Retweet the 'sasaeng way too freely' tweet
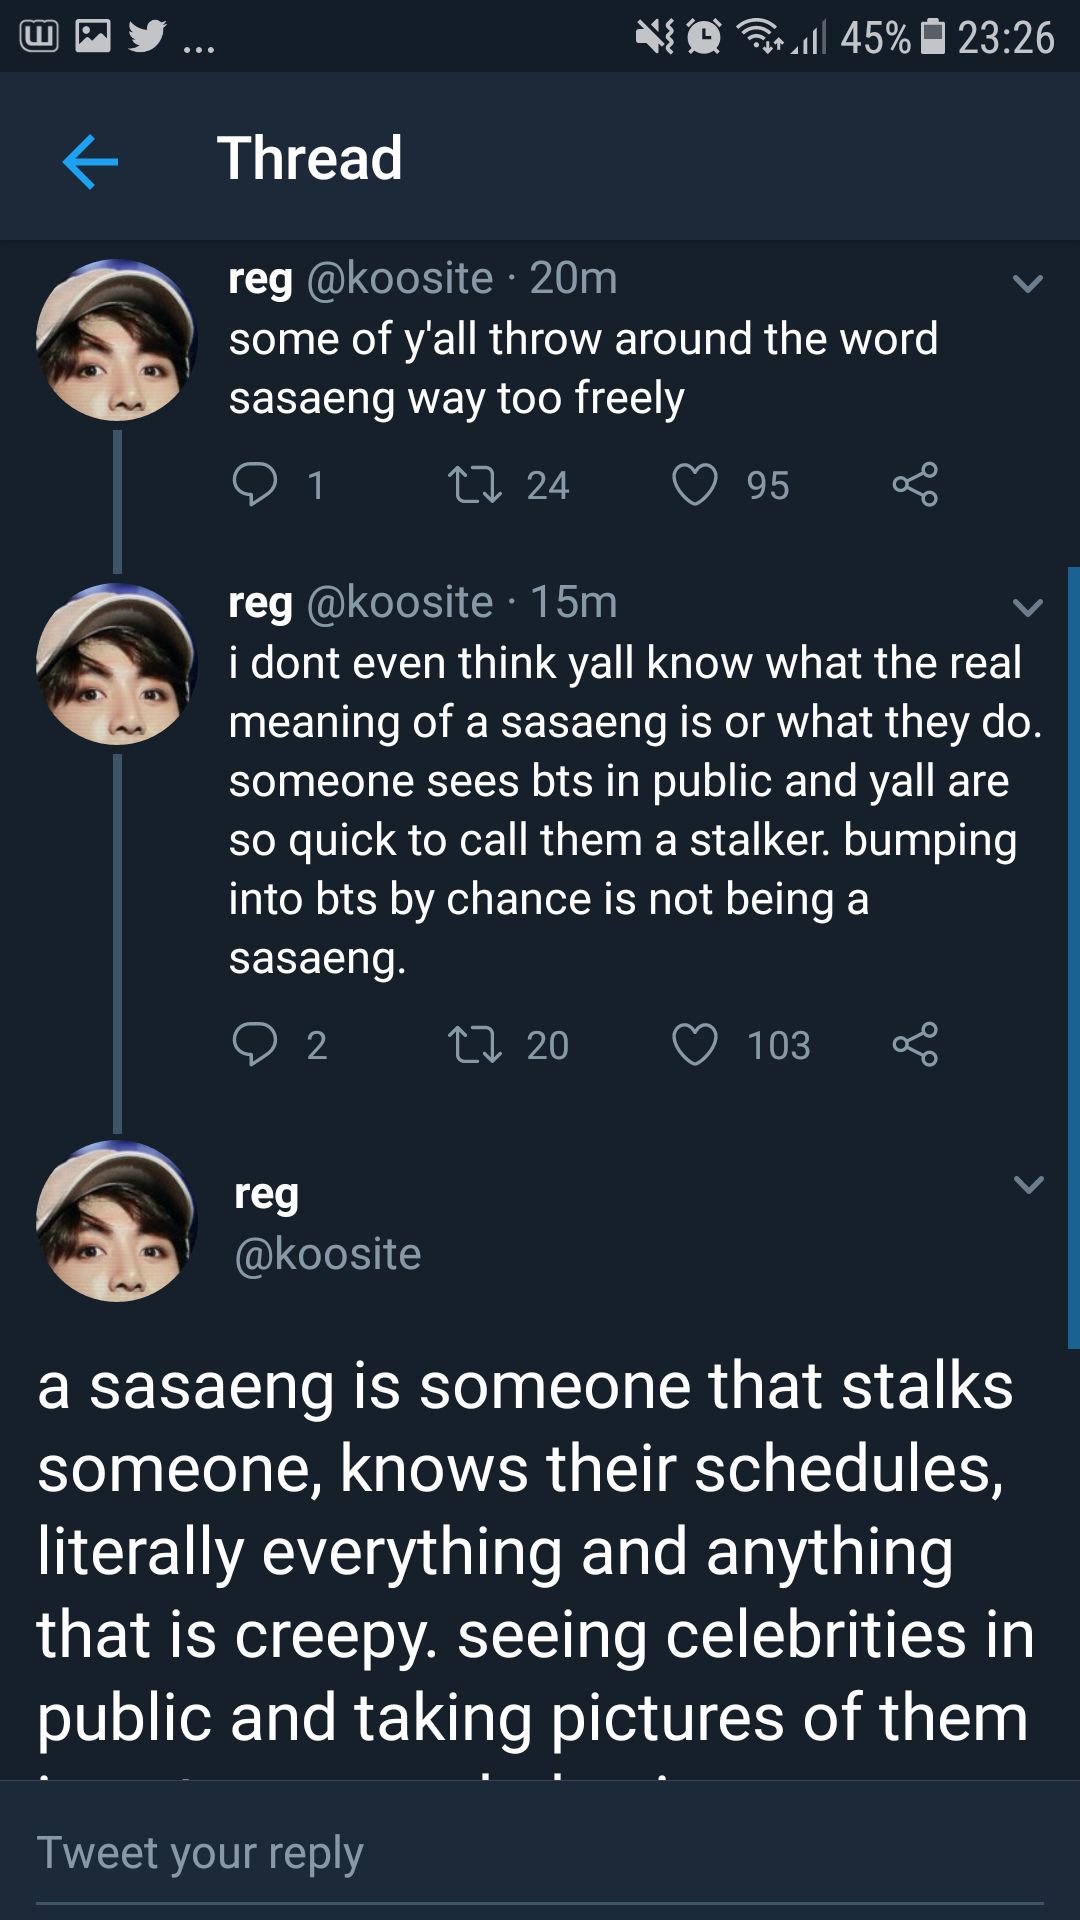 [x=475, y=485]
